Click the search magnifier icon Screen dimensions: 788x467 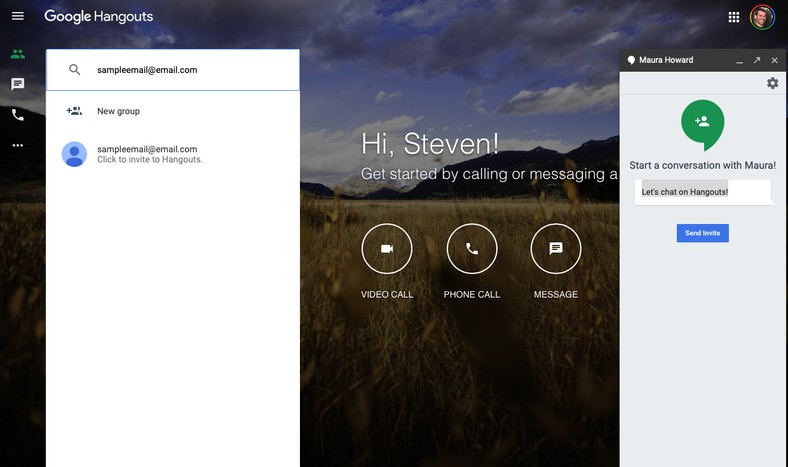(x=74, y=70)
